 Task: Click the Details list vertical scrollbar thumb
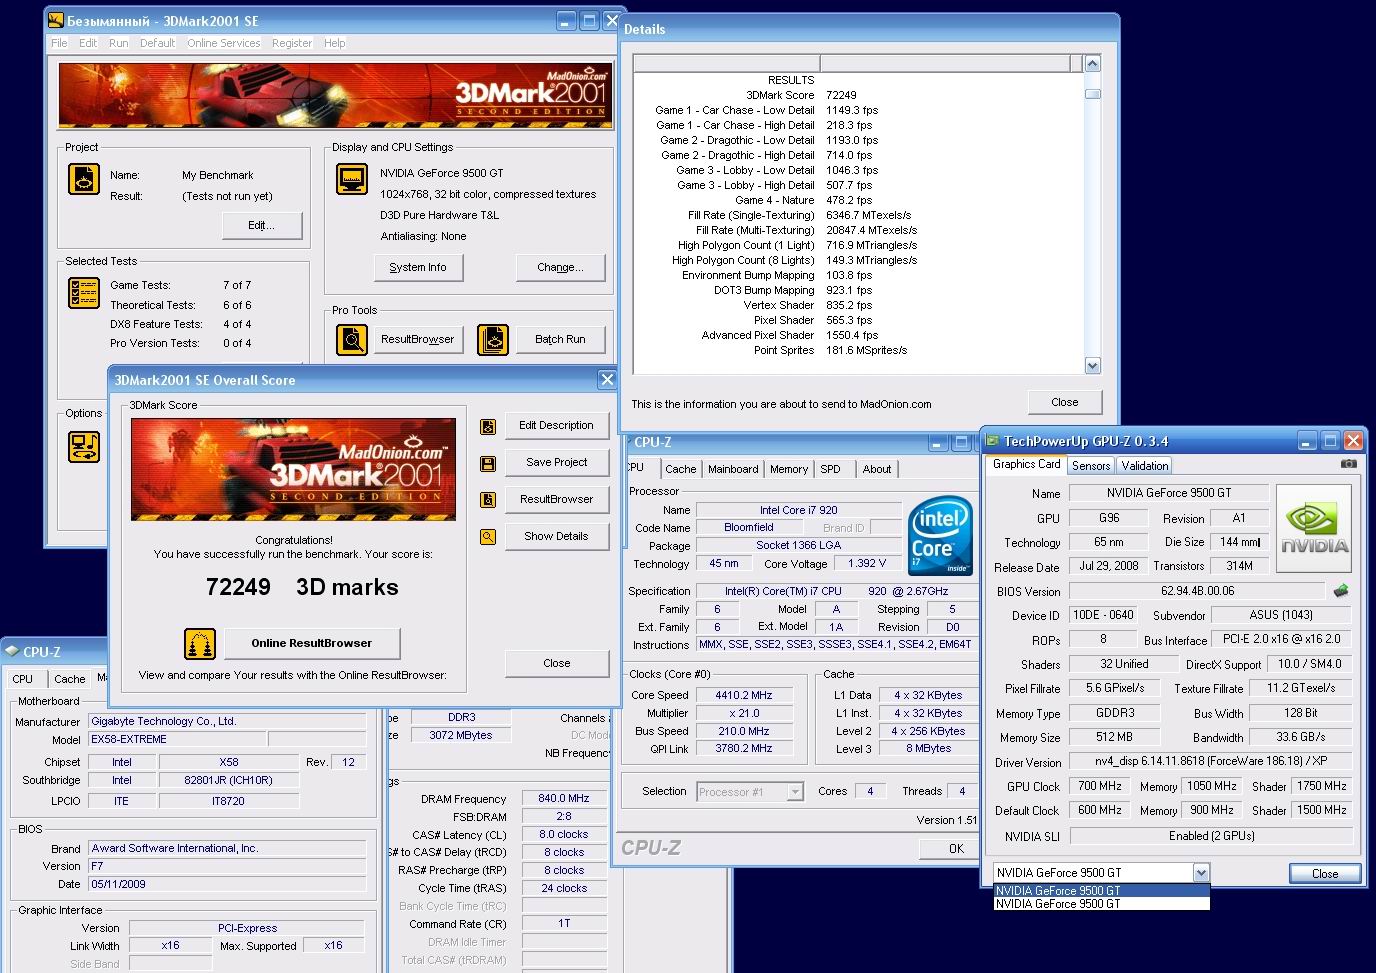1092,95
